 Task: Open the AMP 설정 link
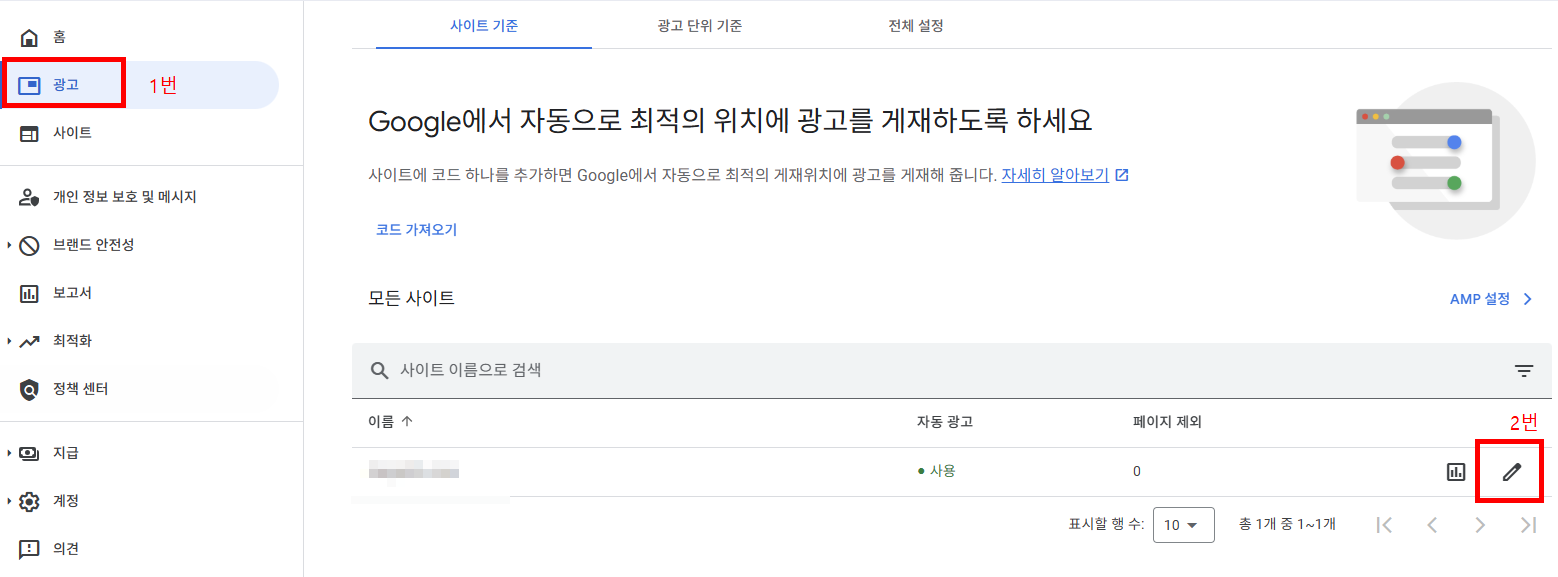1480,299
